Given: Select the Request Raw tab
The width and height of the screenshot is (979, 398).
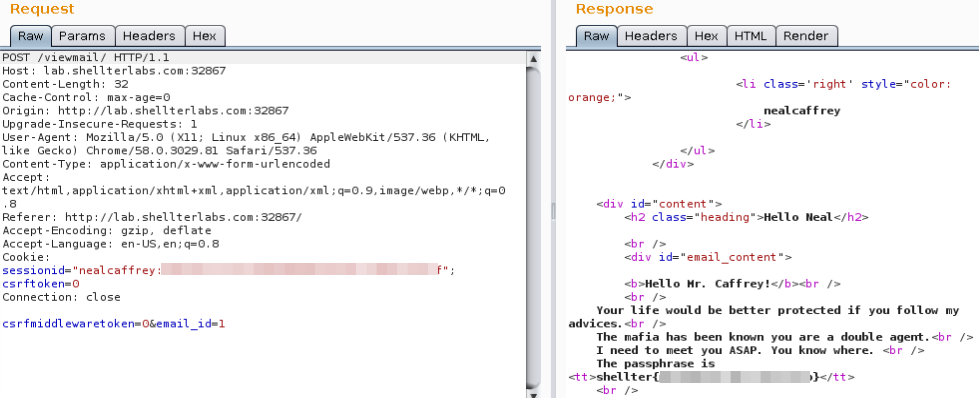Looking at the screenshot, I should tap(31, 36).
